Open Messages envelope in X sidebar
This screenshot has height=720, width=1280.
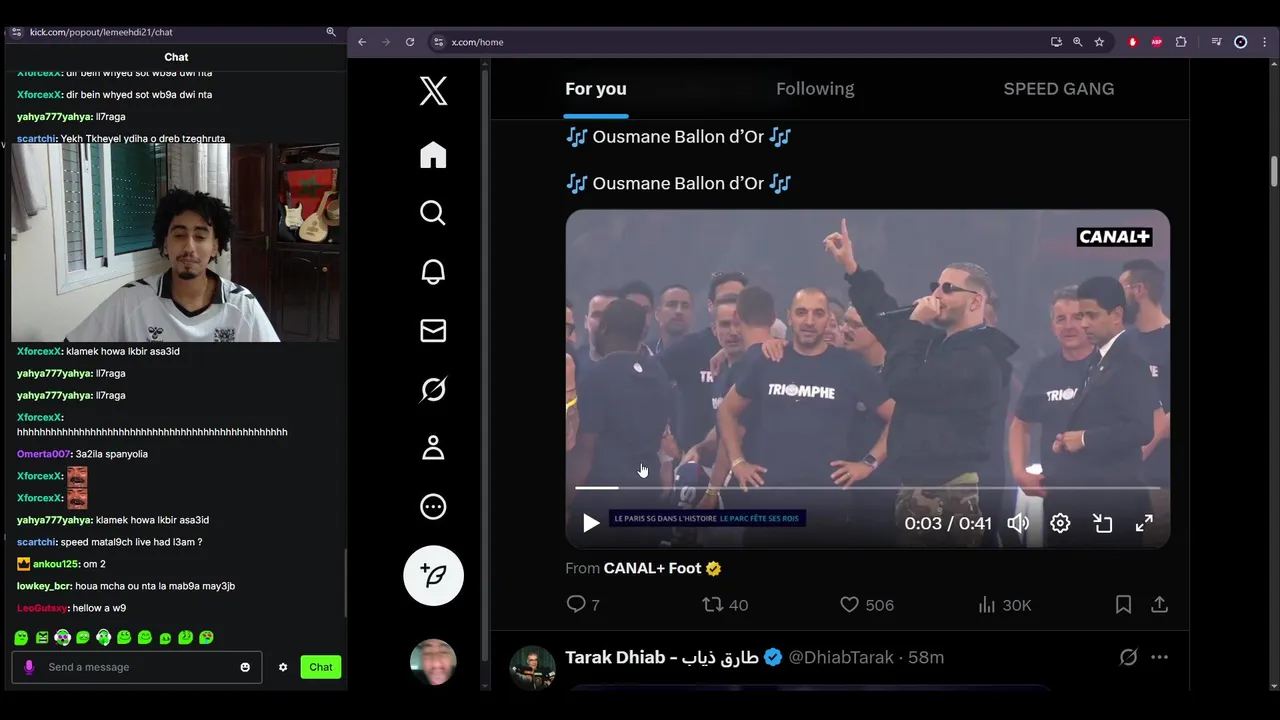pos(433,331)
